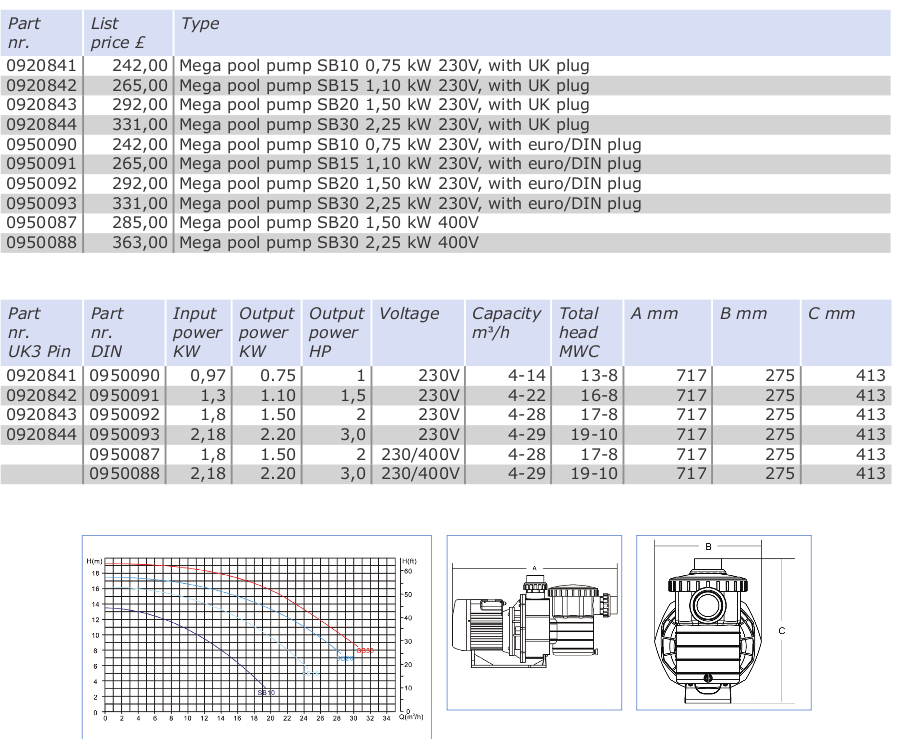Viewport: 898px width, 739px height.
Task: Click the SB10 curve label on chart
Action: pyautogui.click(x=266, y=693)
